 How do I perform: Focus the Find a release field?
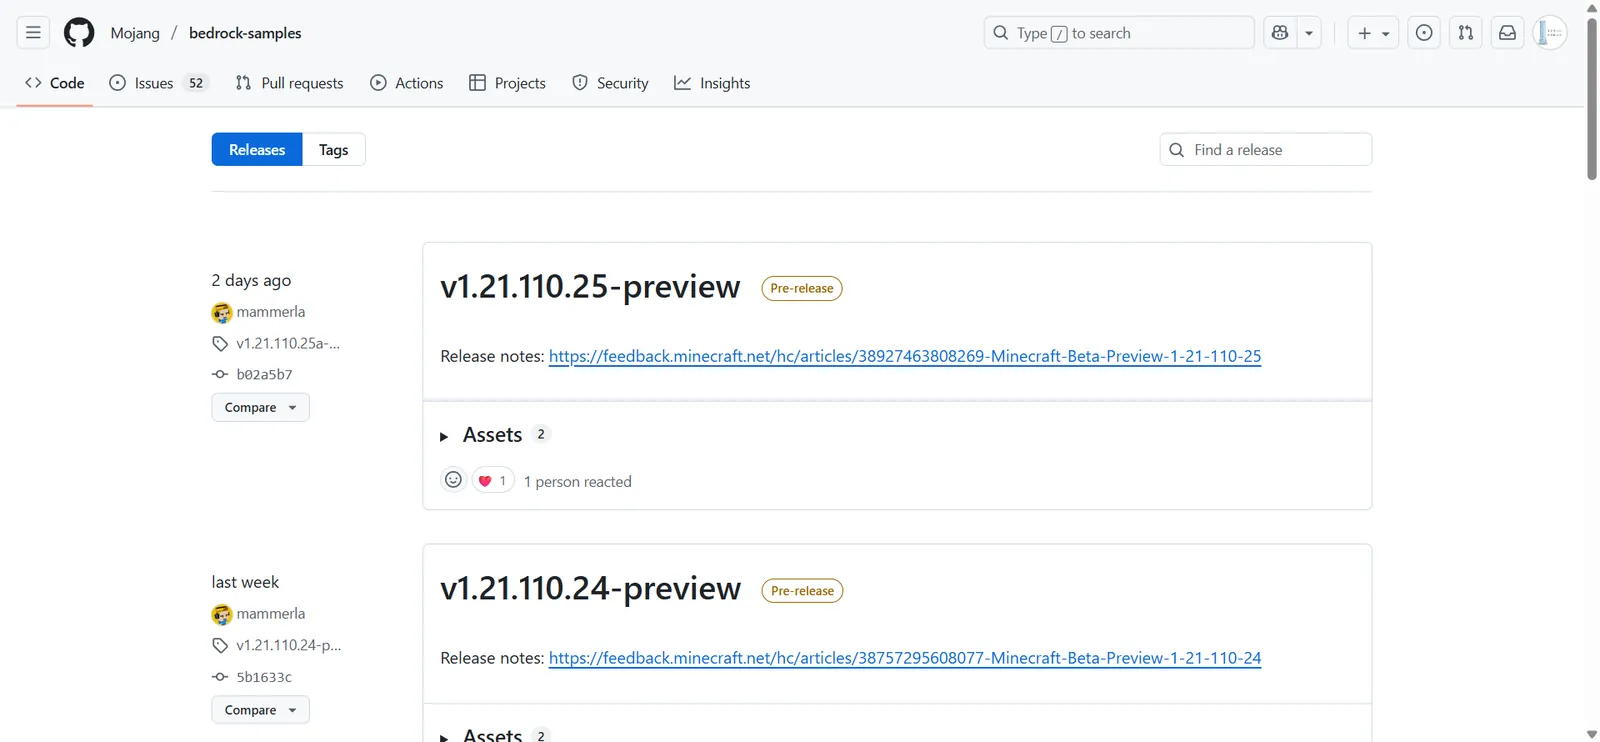[x=1266, y=150]
